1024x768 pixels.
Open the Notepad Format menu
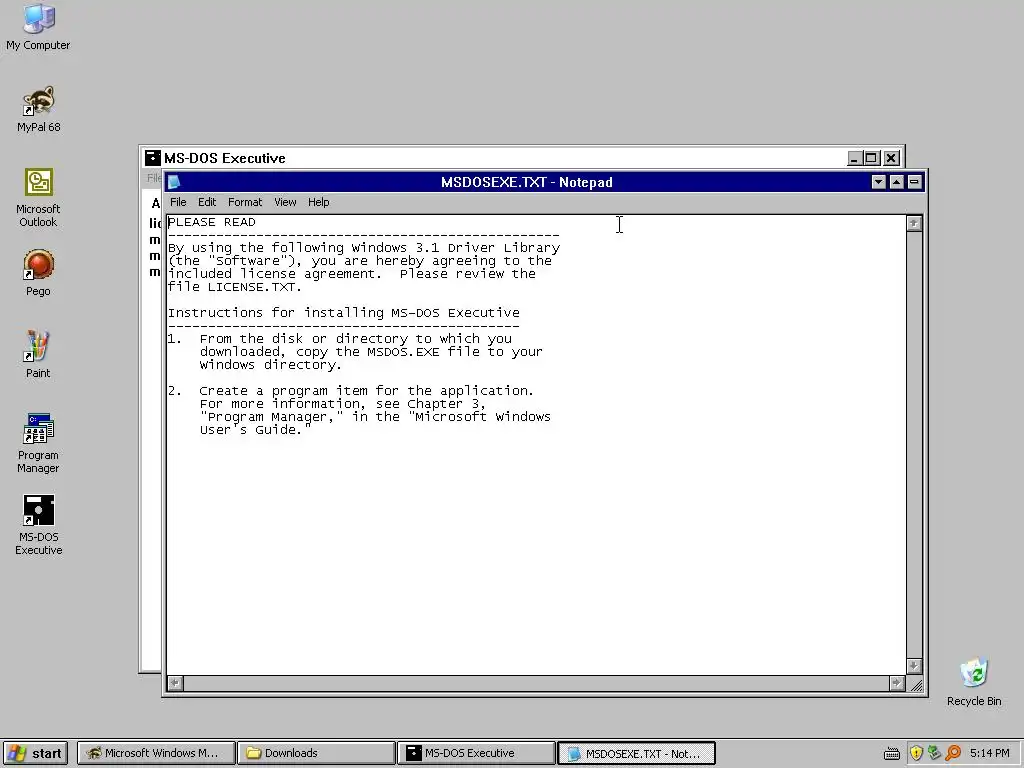click(x=245, y=202)
